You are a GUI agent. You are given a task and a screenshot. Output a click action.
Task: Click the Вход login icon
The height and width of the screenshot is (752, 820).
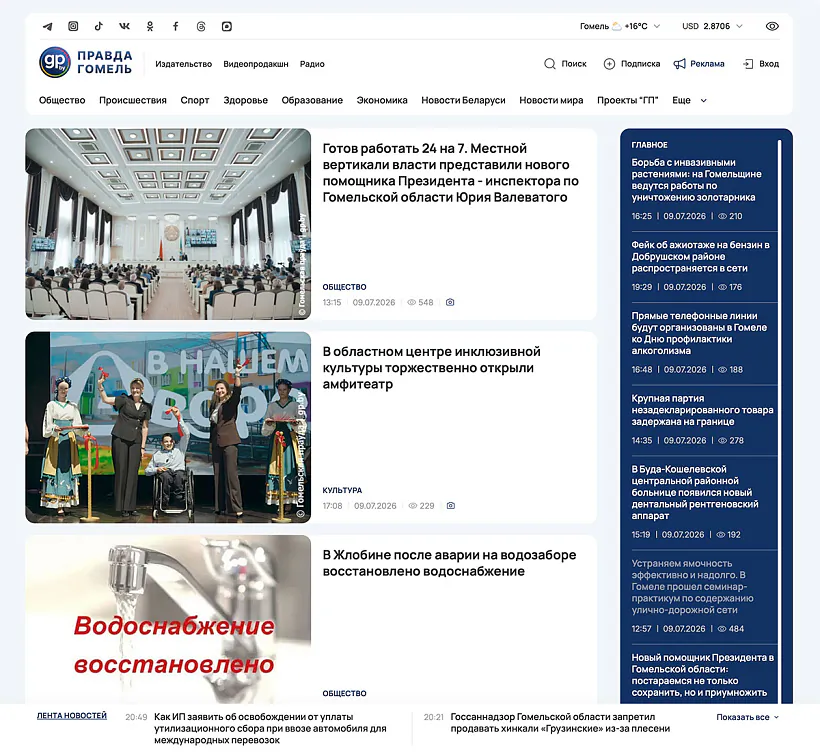(748, 64)
